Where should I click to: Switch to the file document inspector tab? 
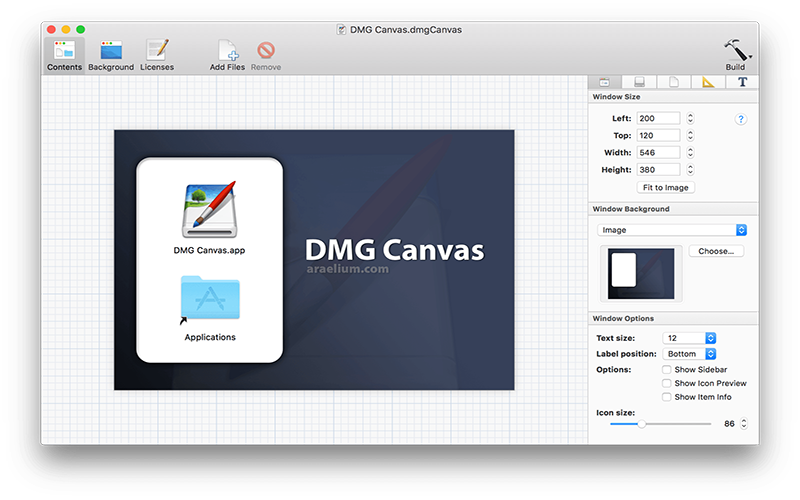(x=673, y=82)
